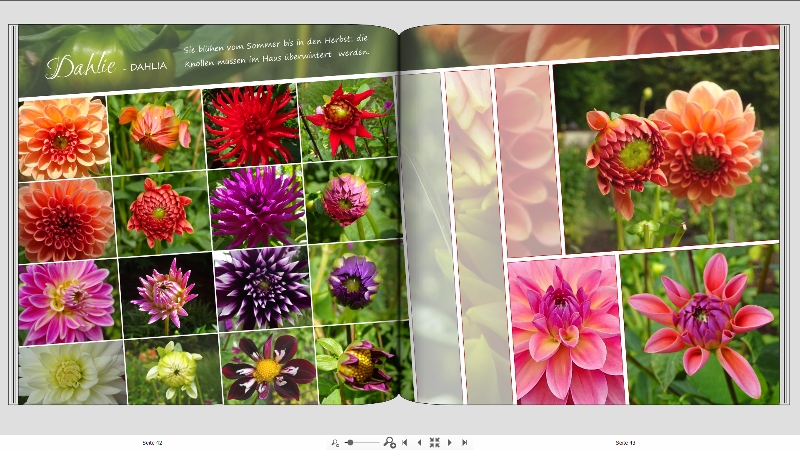Jump to the last page of book
Screen dimensions: 800x450
tap(465, 442)
